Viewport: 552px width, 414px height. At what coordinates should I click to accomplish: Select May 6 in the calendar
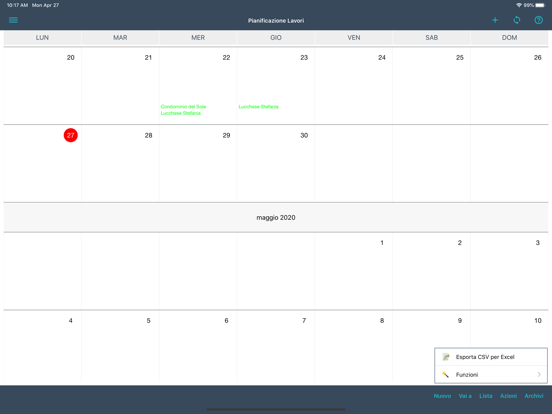[226, 320]
